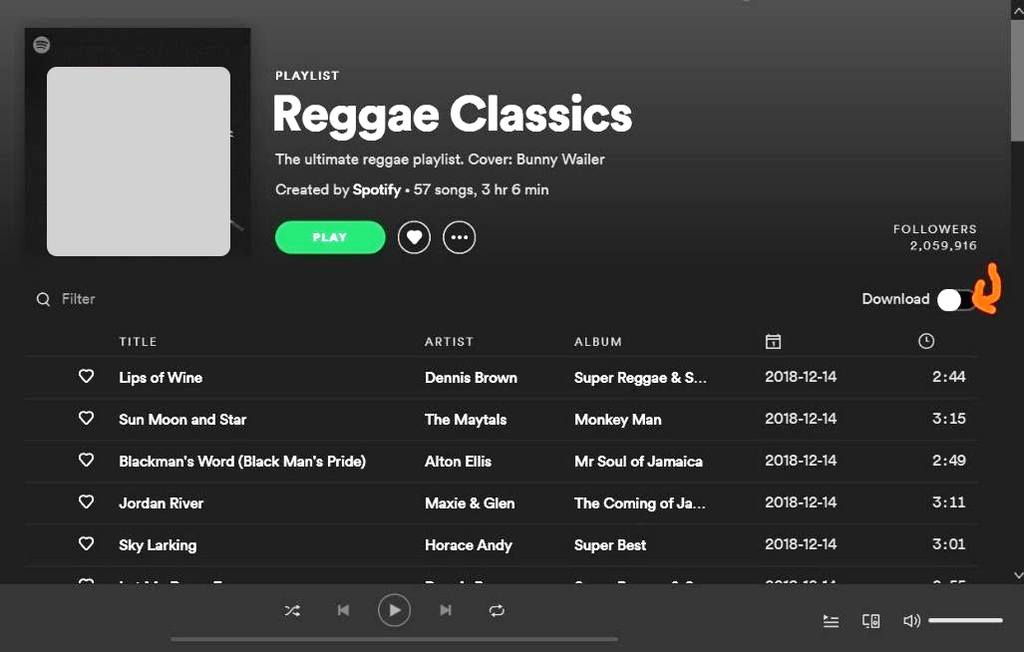Click the green PLAY button
The width and height of the screenshot is (1024, 652).
(330, 237)
